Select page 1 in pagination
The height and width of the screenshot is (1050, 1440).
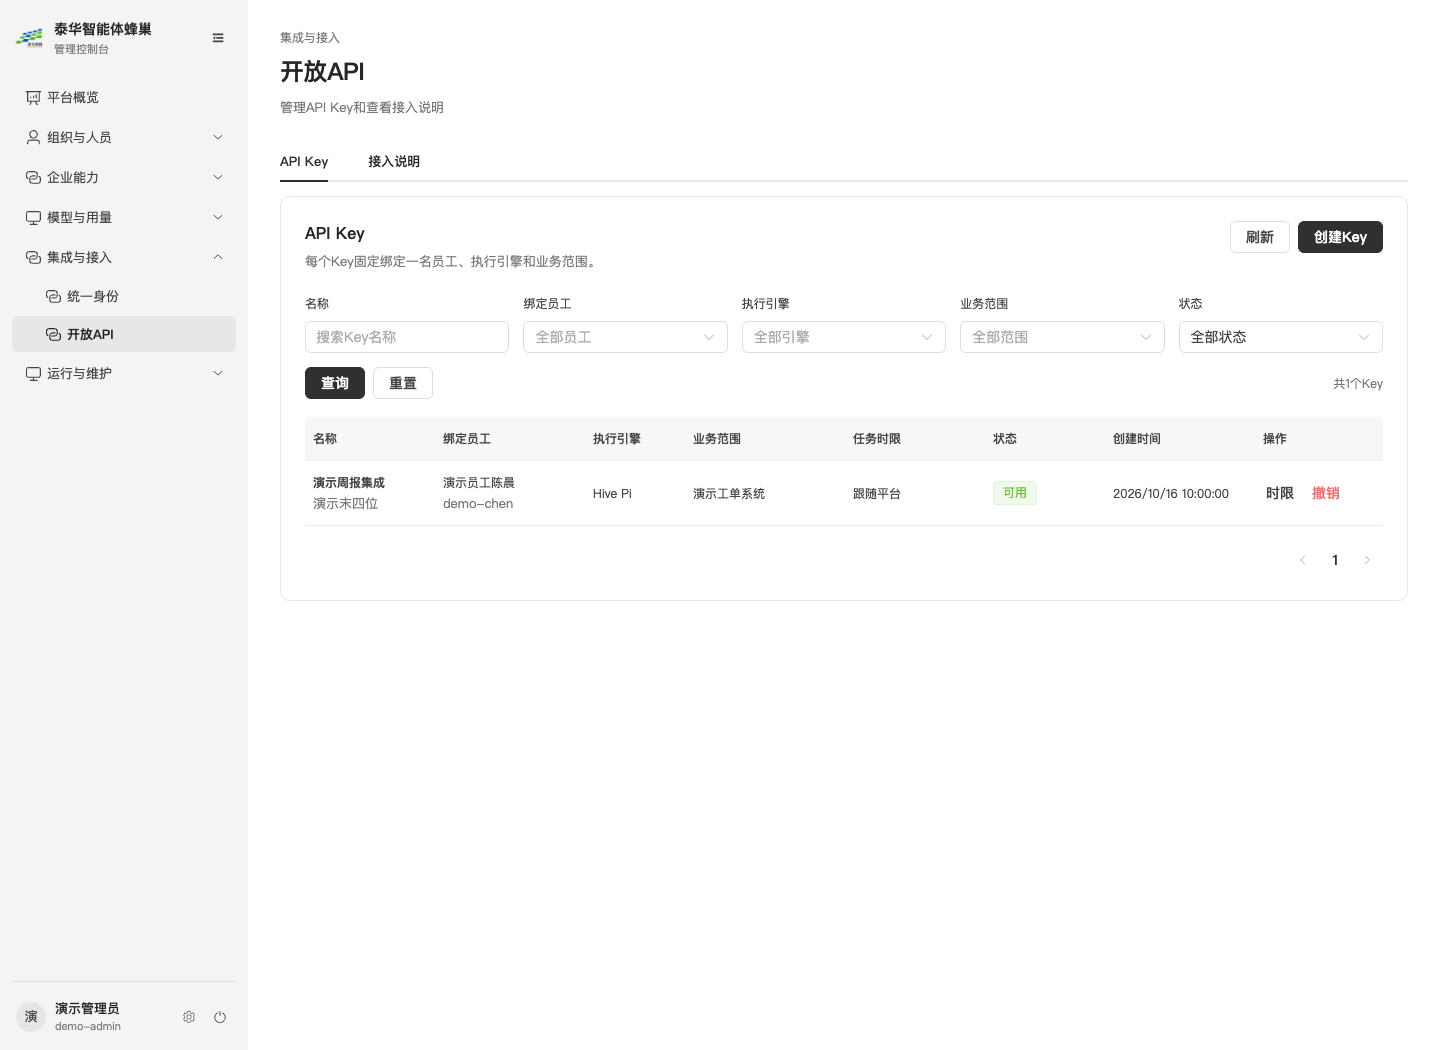tap(1335, 560)
